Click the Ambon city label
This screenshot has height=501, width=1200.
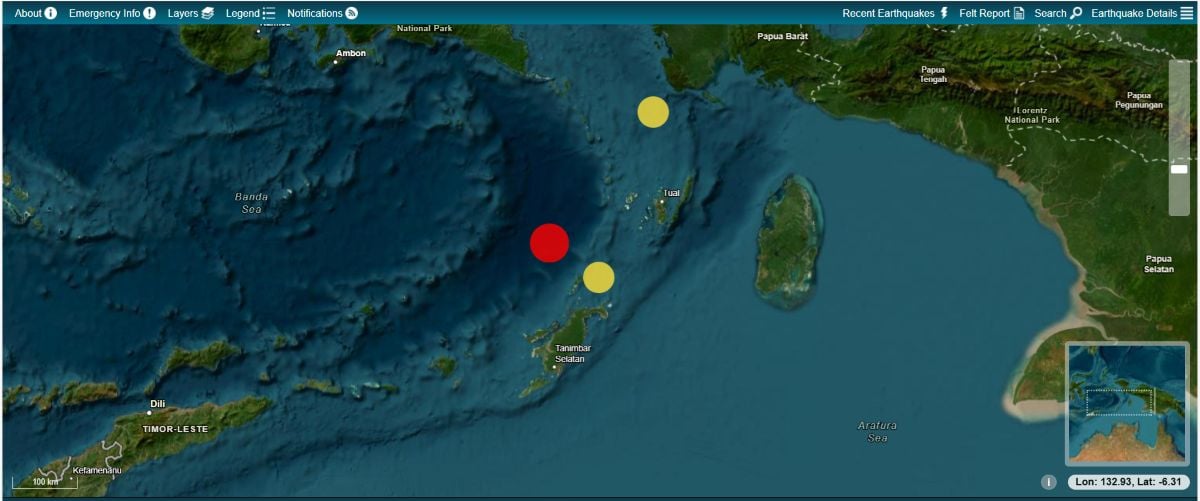coord(351,53)
